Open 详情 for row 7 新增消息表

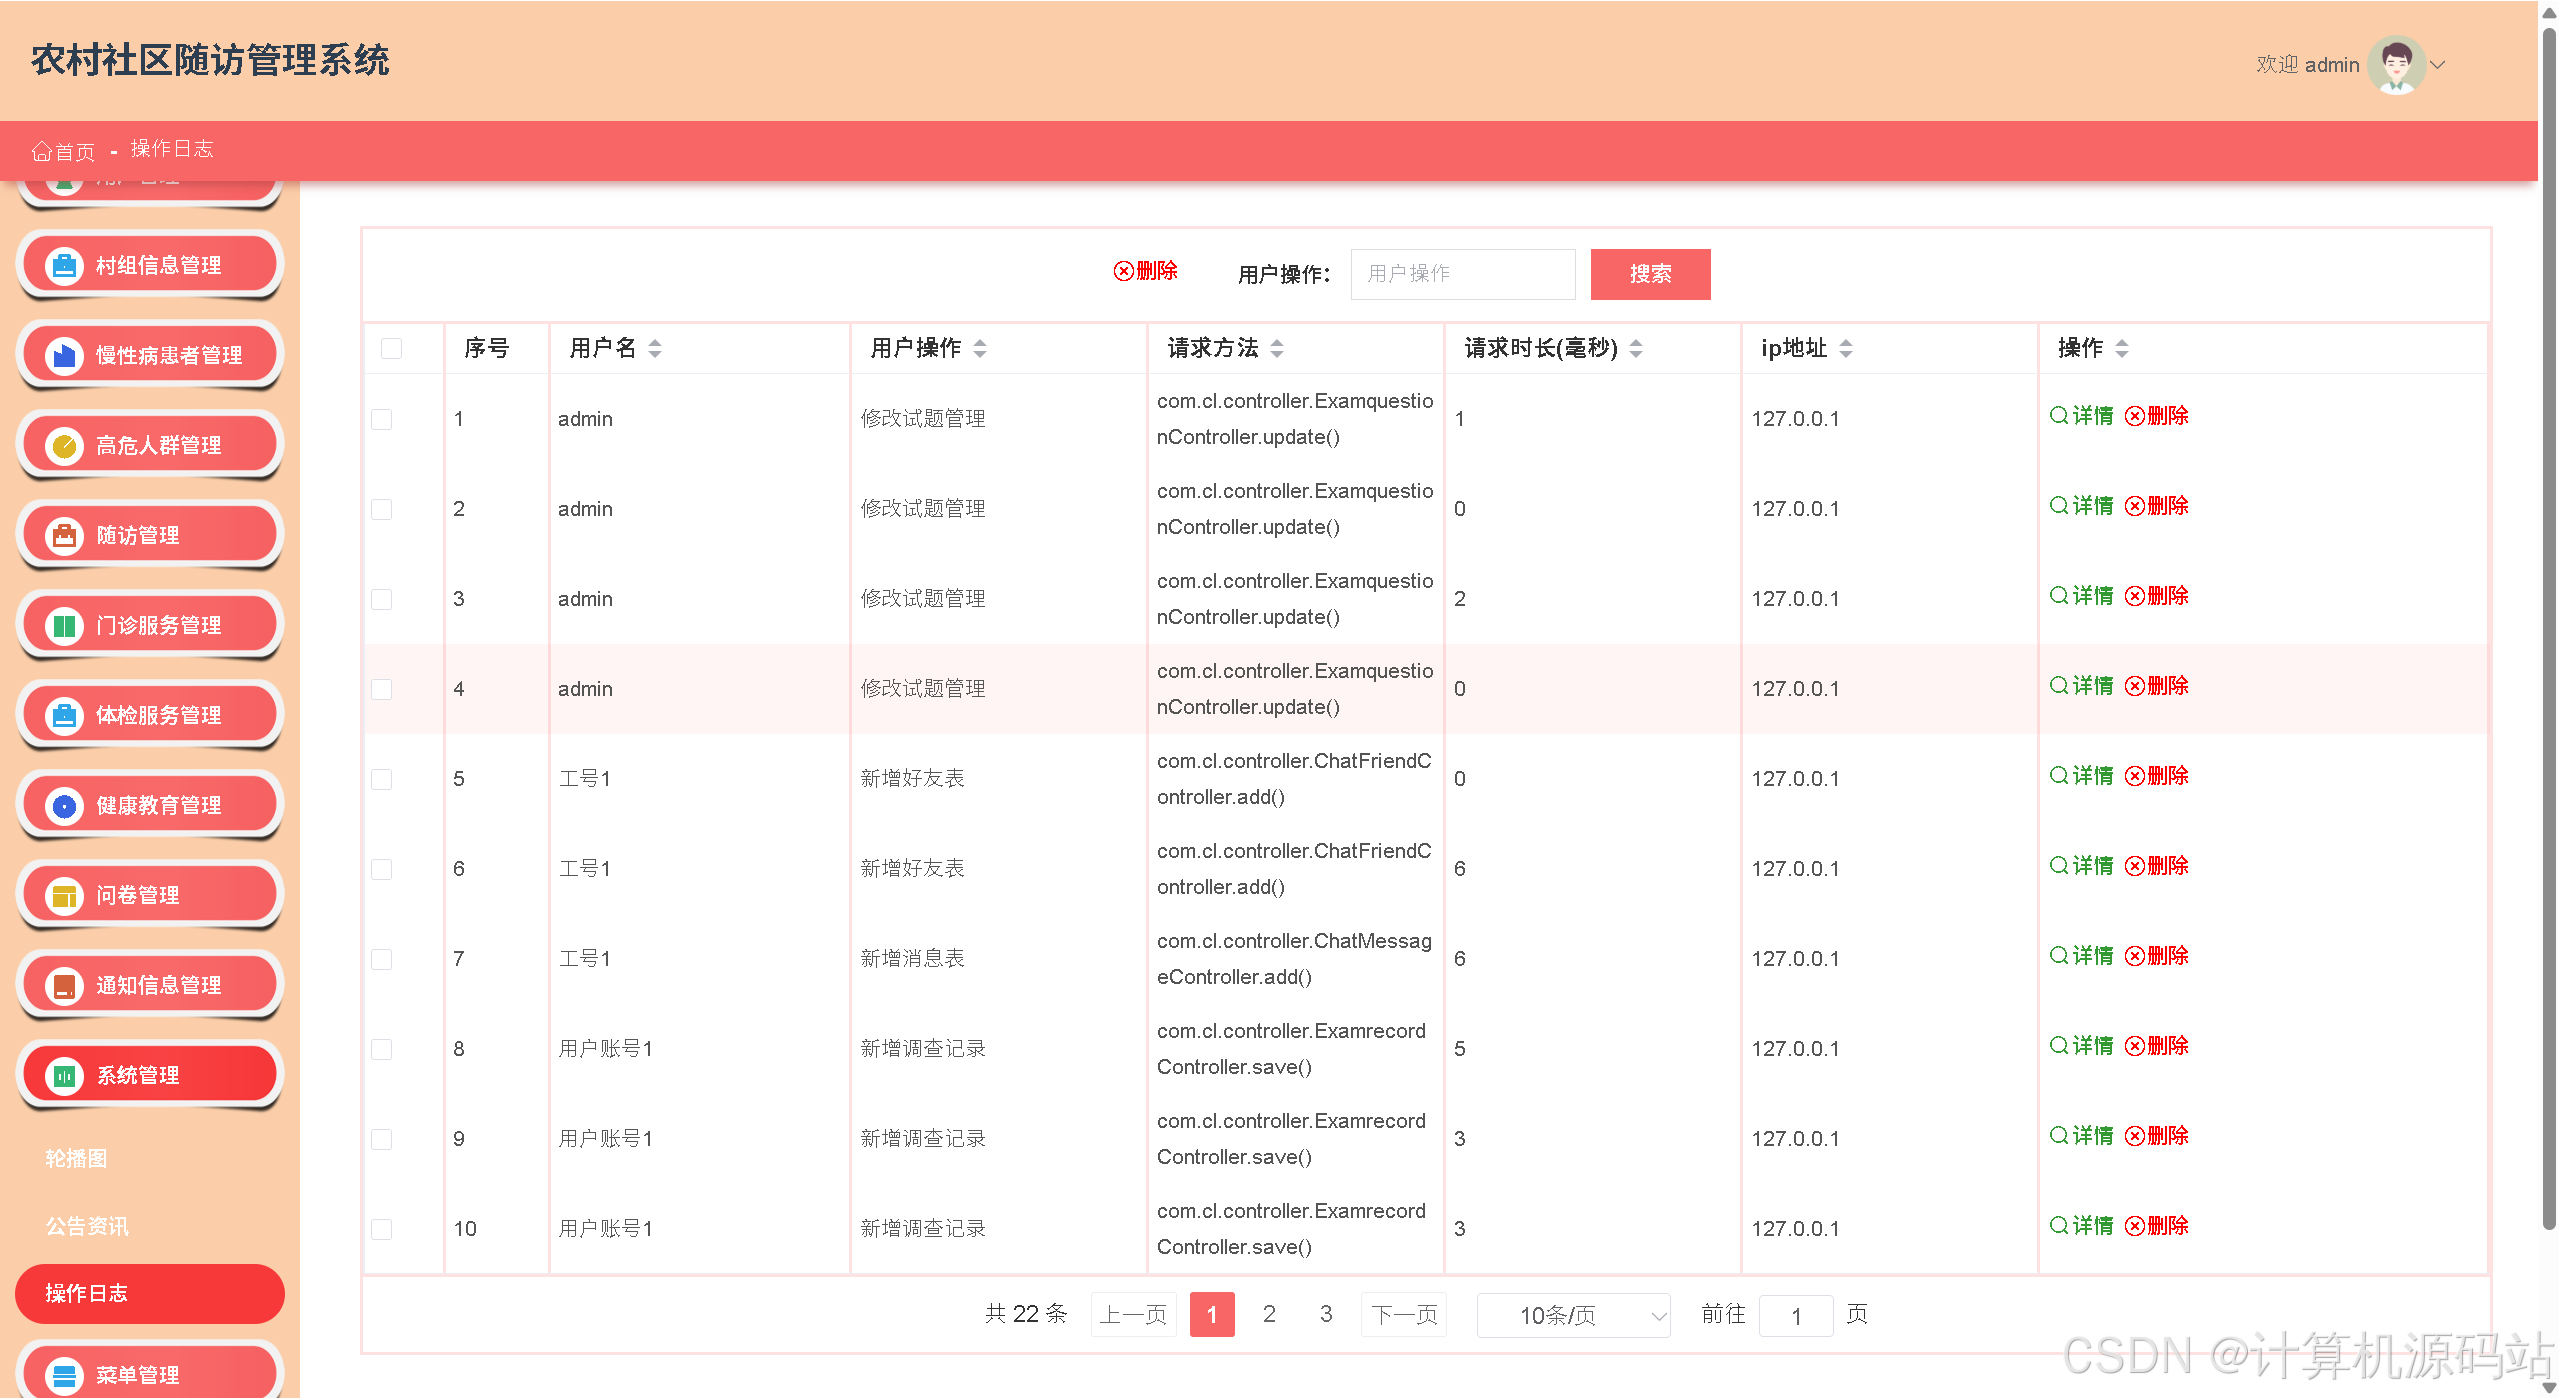[x=2081, y=956]
